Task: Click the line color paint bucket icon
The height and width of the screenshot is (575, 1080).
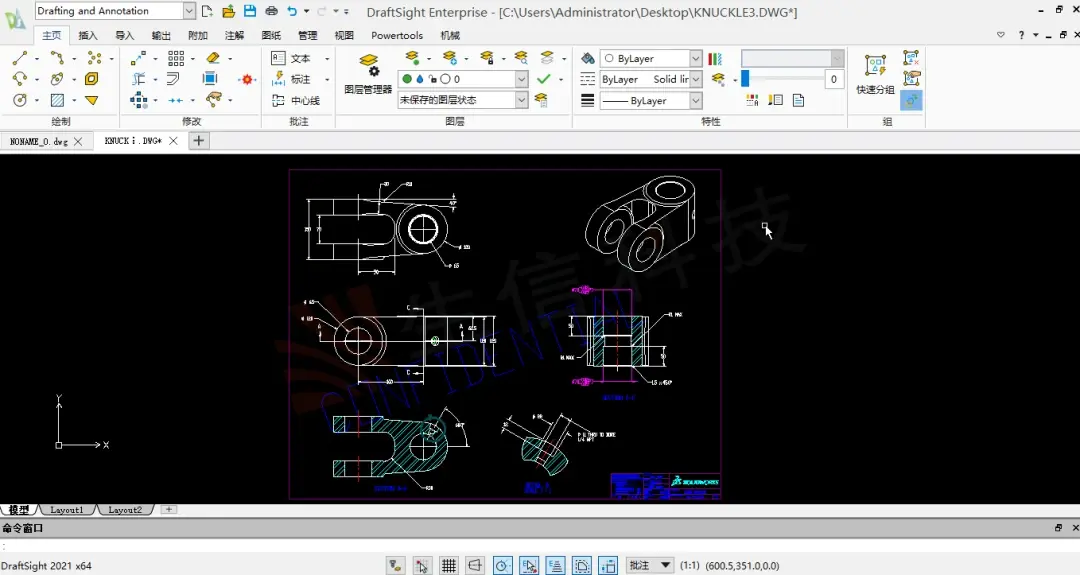Action: click(588, 59)
